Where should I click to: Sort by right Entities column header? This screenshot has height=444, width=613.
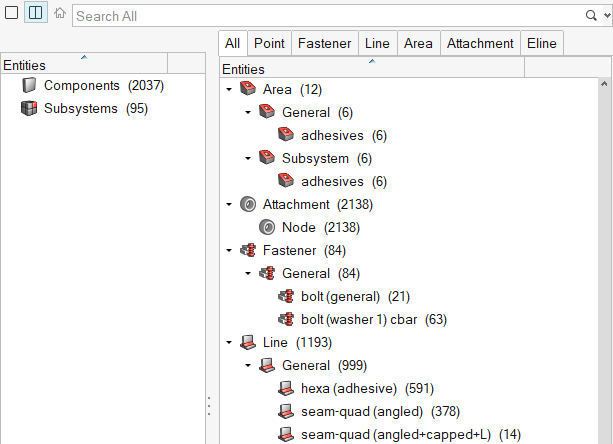[400, 69]
